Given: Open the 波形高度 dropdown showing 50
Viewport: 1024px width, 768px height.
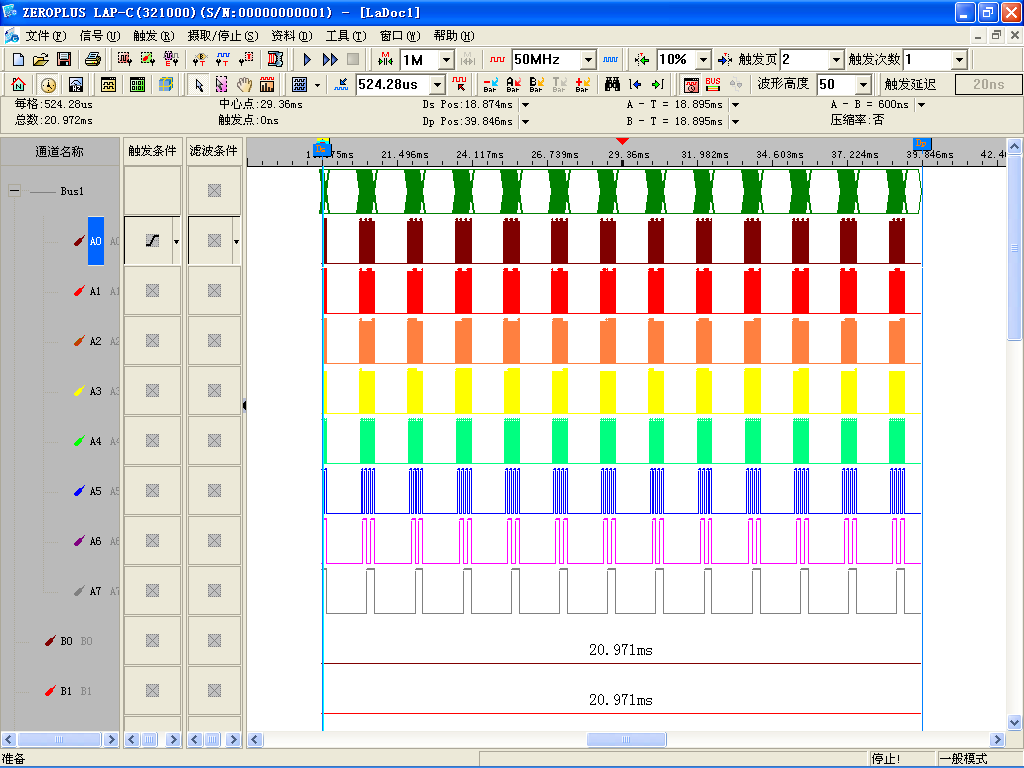Looking at the screenshot, I should (x=863, y=85).
